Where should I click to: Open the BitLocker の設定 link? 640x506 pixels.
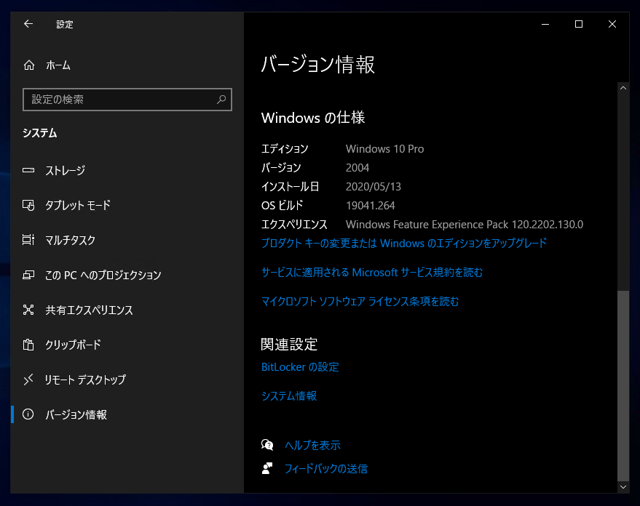pyautogui.click(x=300, y=367)
